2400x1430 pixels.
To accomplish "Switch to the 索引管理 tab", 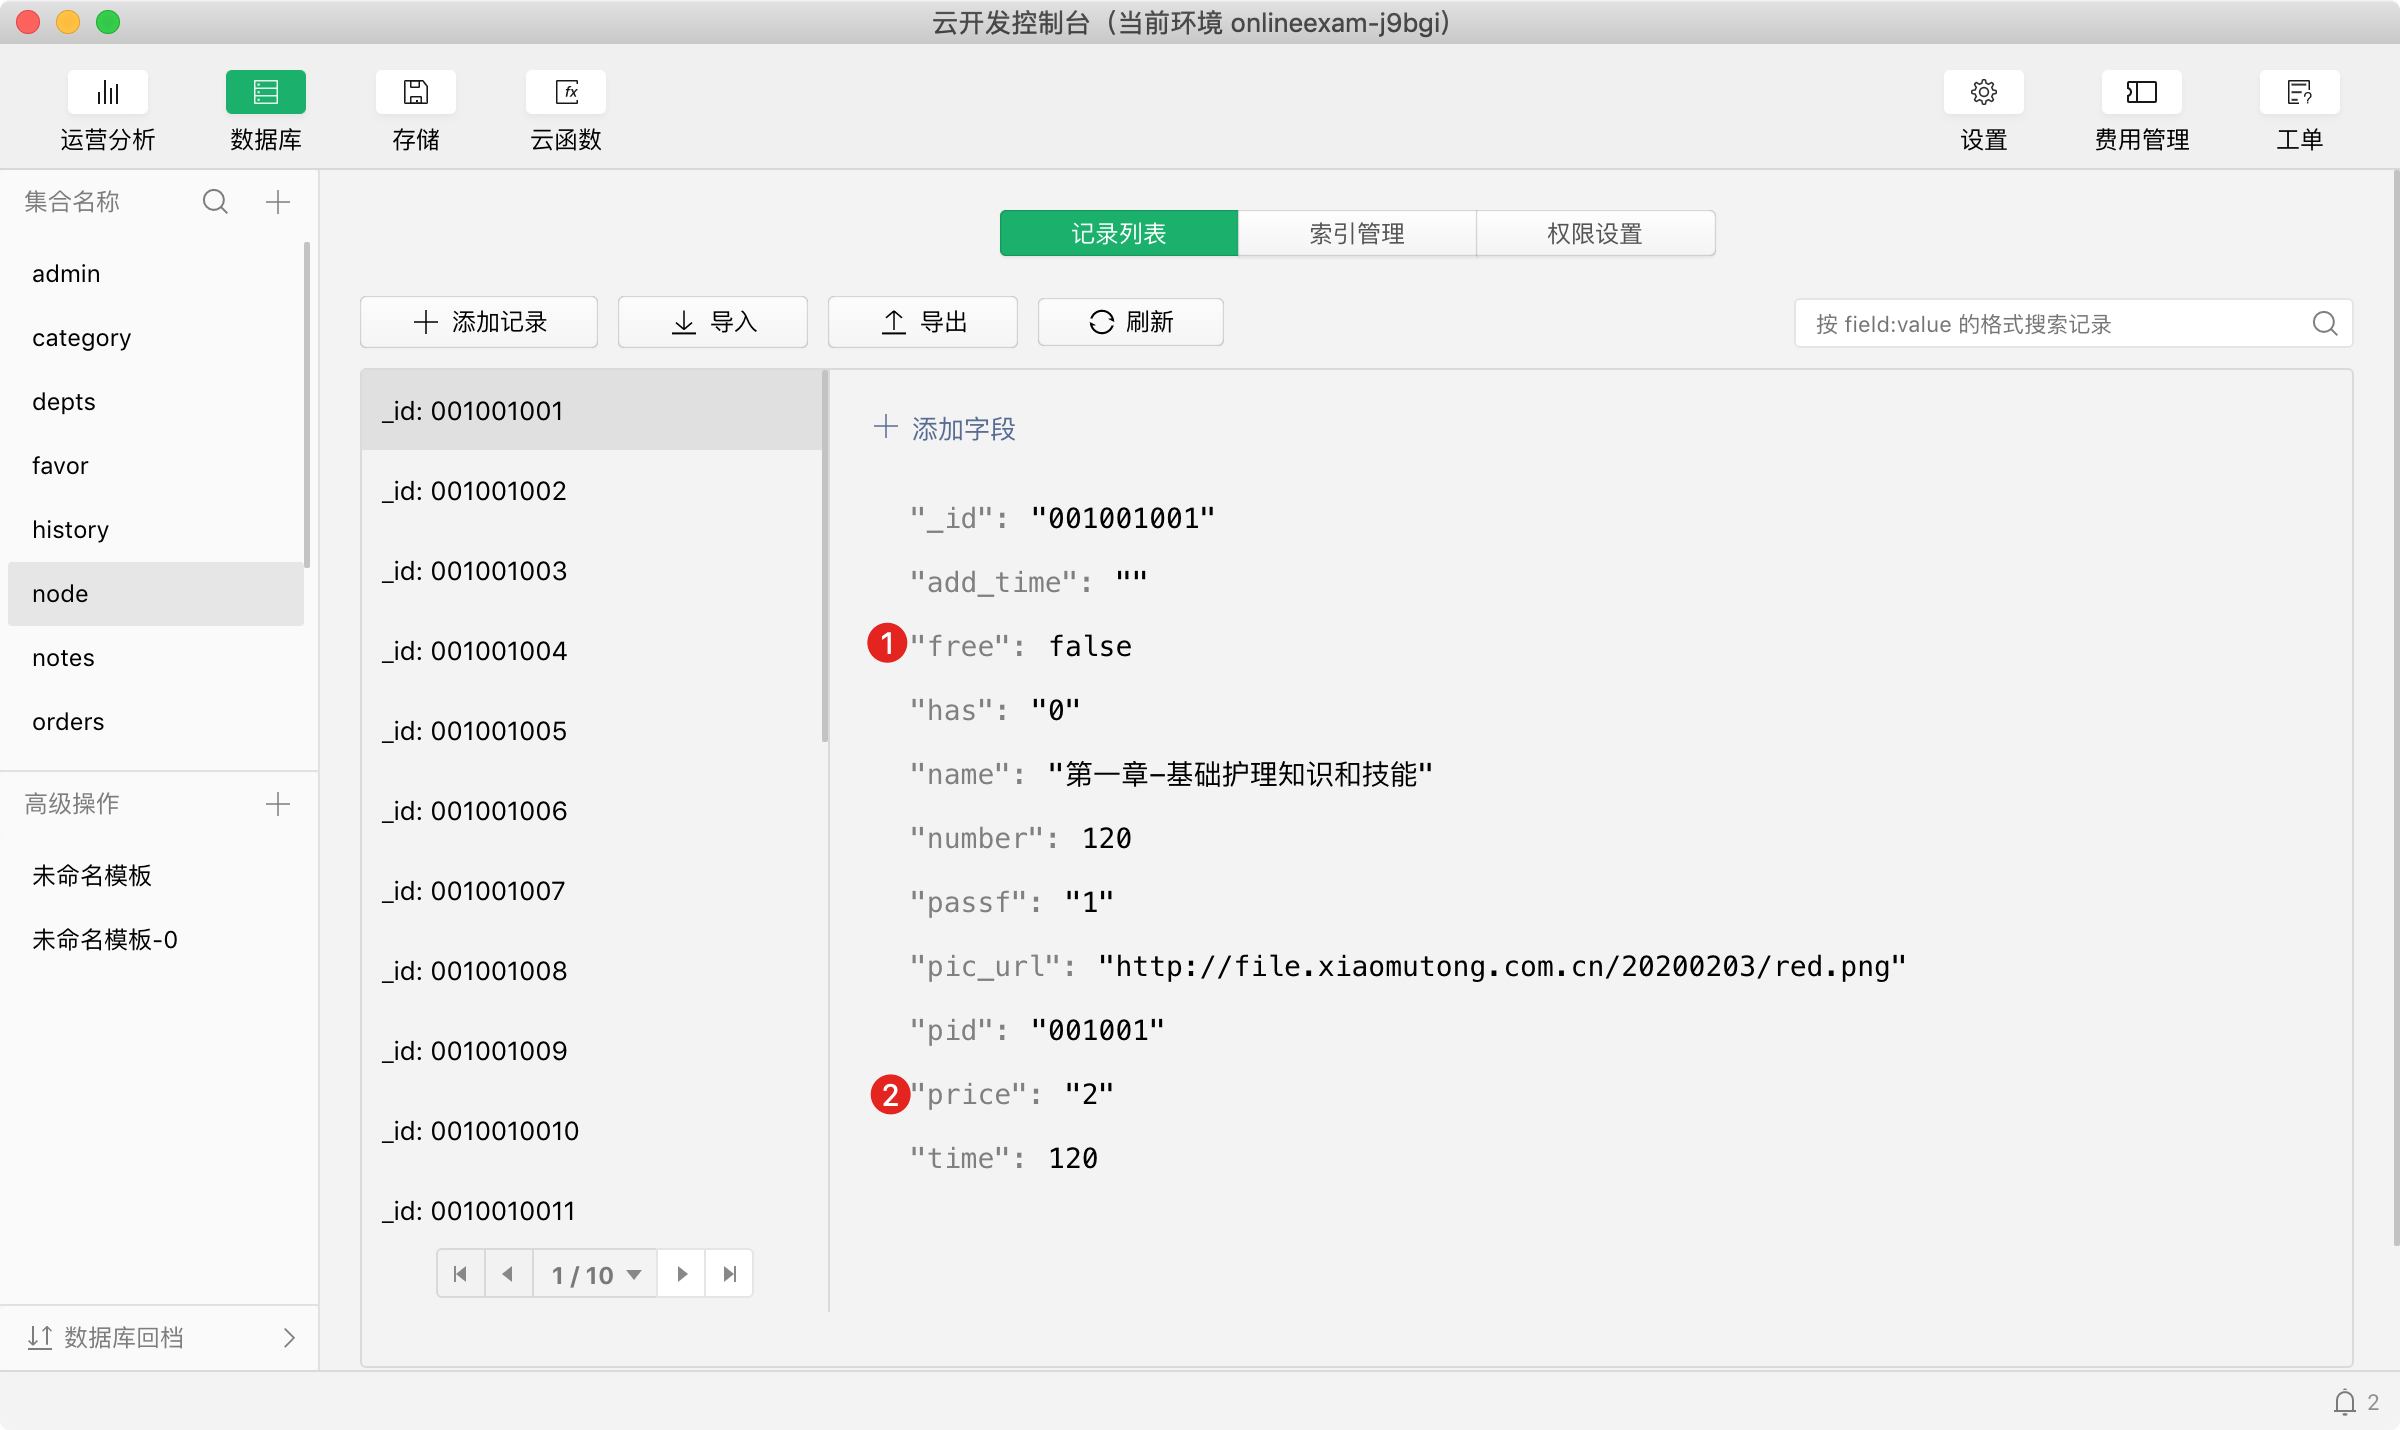I will pos(1356,233).
